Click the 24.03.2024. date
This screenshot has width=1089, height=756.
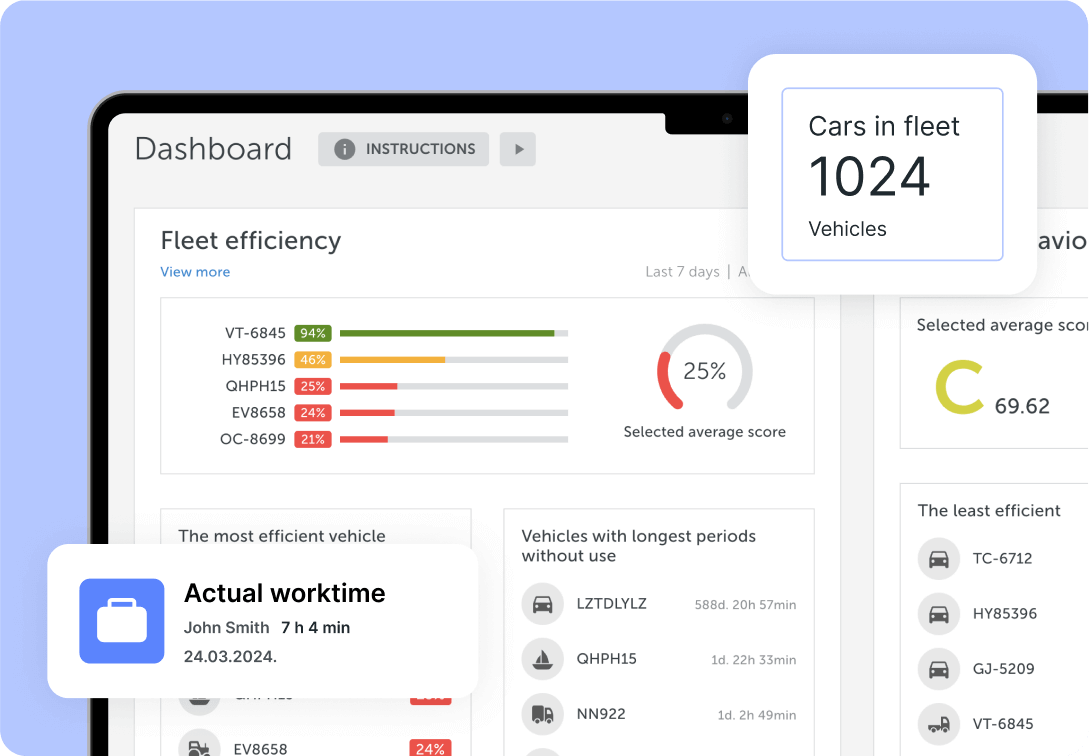coord(230,657)
